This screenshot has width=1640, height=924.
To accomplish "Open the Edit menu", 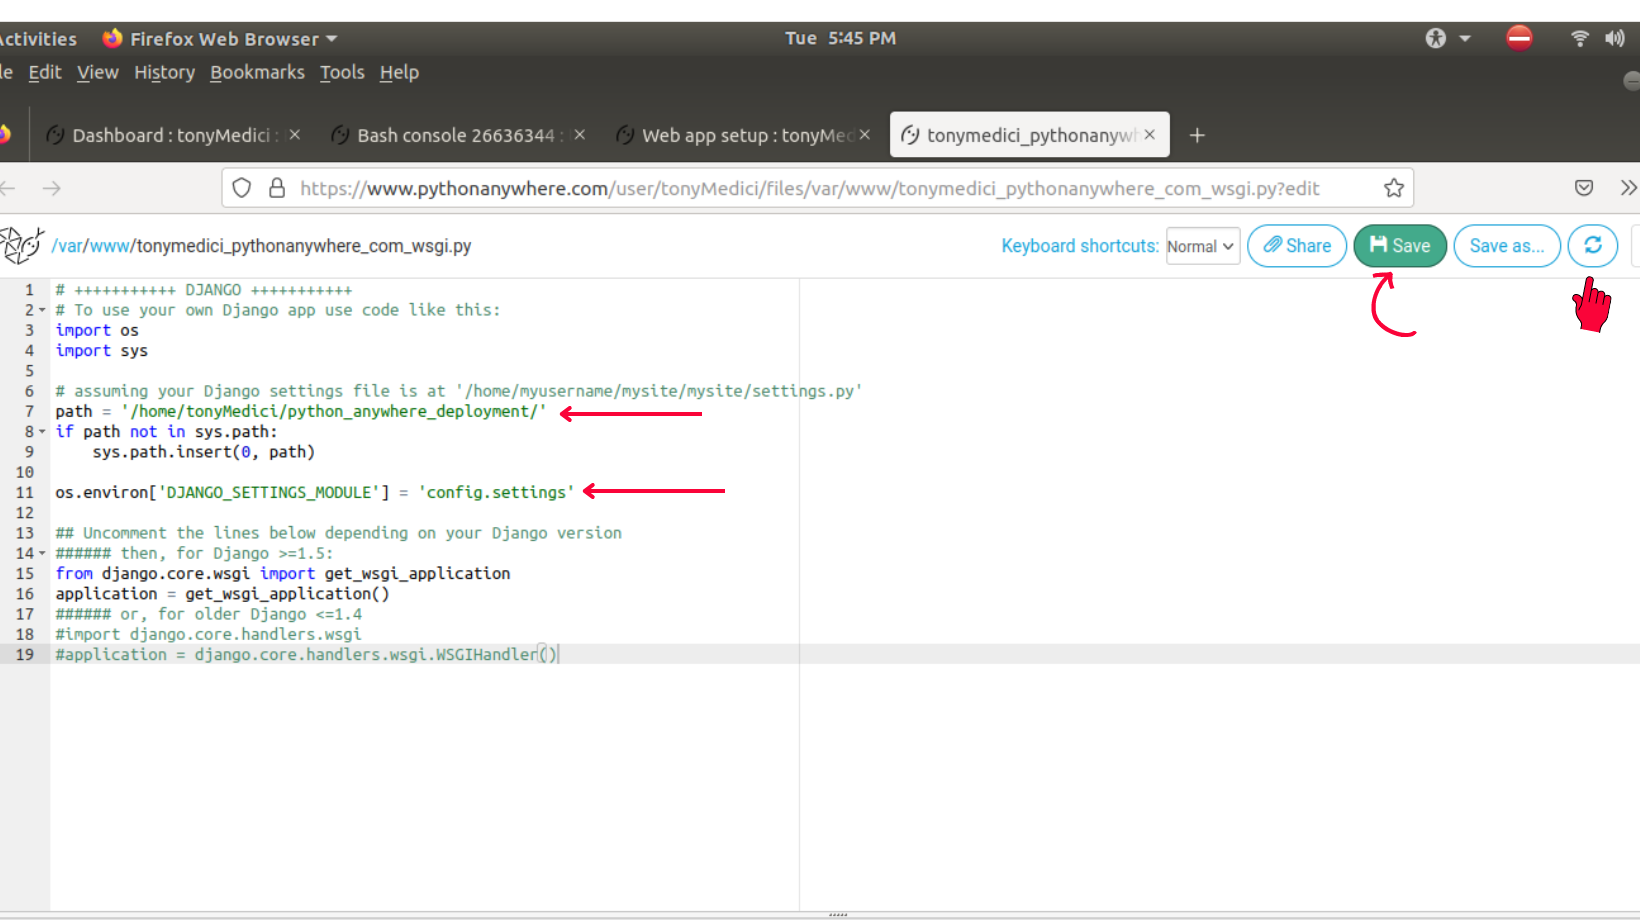I will (45, 72).
